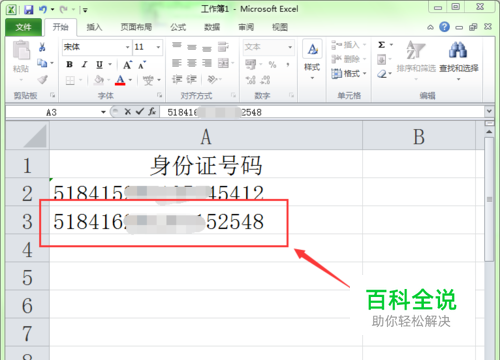The height and width of the screenshot is (360, 500).
Task: Increase font size with large A icon
Action: (x=127, y=65)
